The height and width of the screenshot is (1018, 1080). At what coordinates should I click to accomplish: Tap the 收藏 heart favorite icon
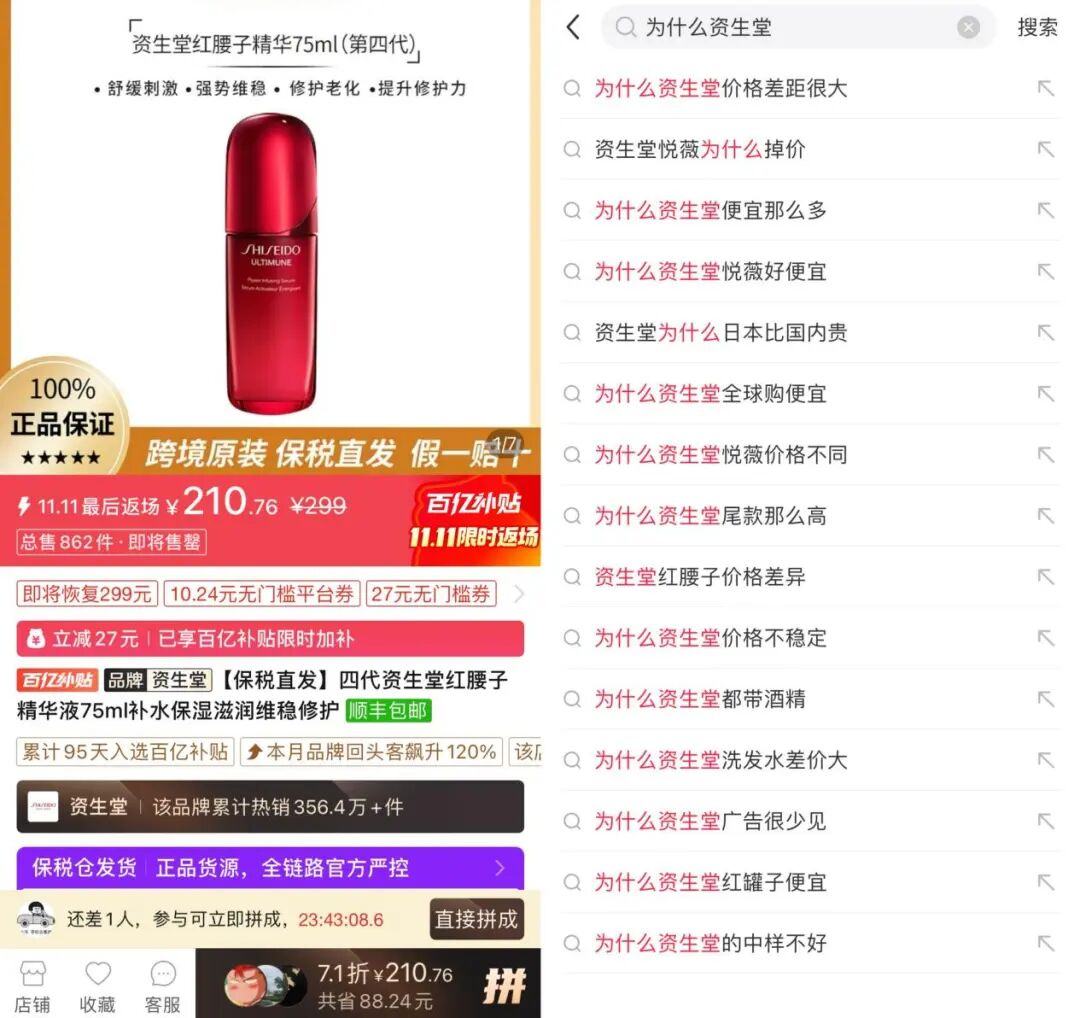(x=97, y=986)
